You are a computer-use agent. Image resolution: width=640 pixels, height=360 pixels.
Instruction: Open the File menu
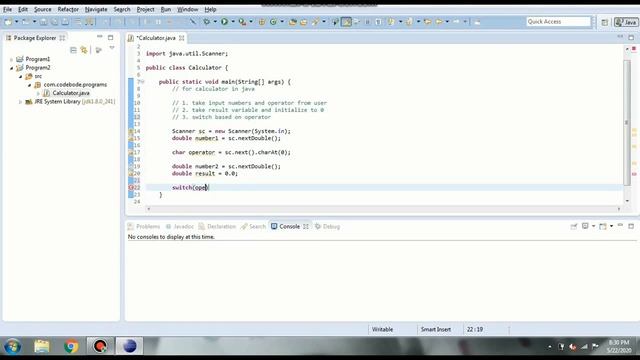click(x=7, y=9)
